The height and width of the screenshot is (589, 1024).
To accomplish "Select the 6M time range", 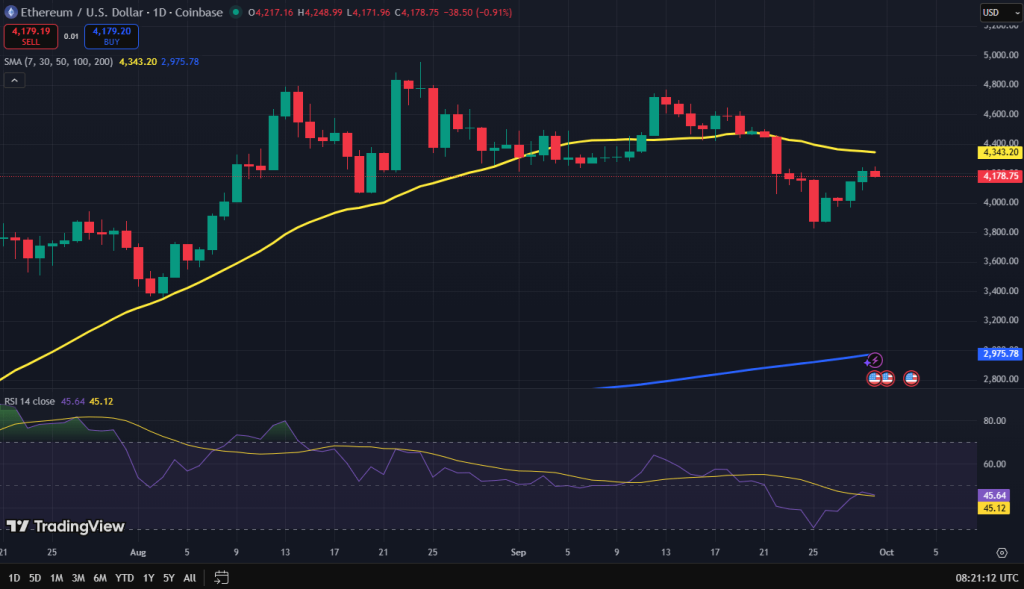I will (100, 578).
